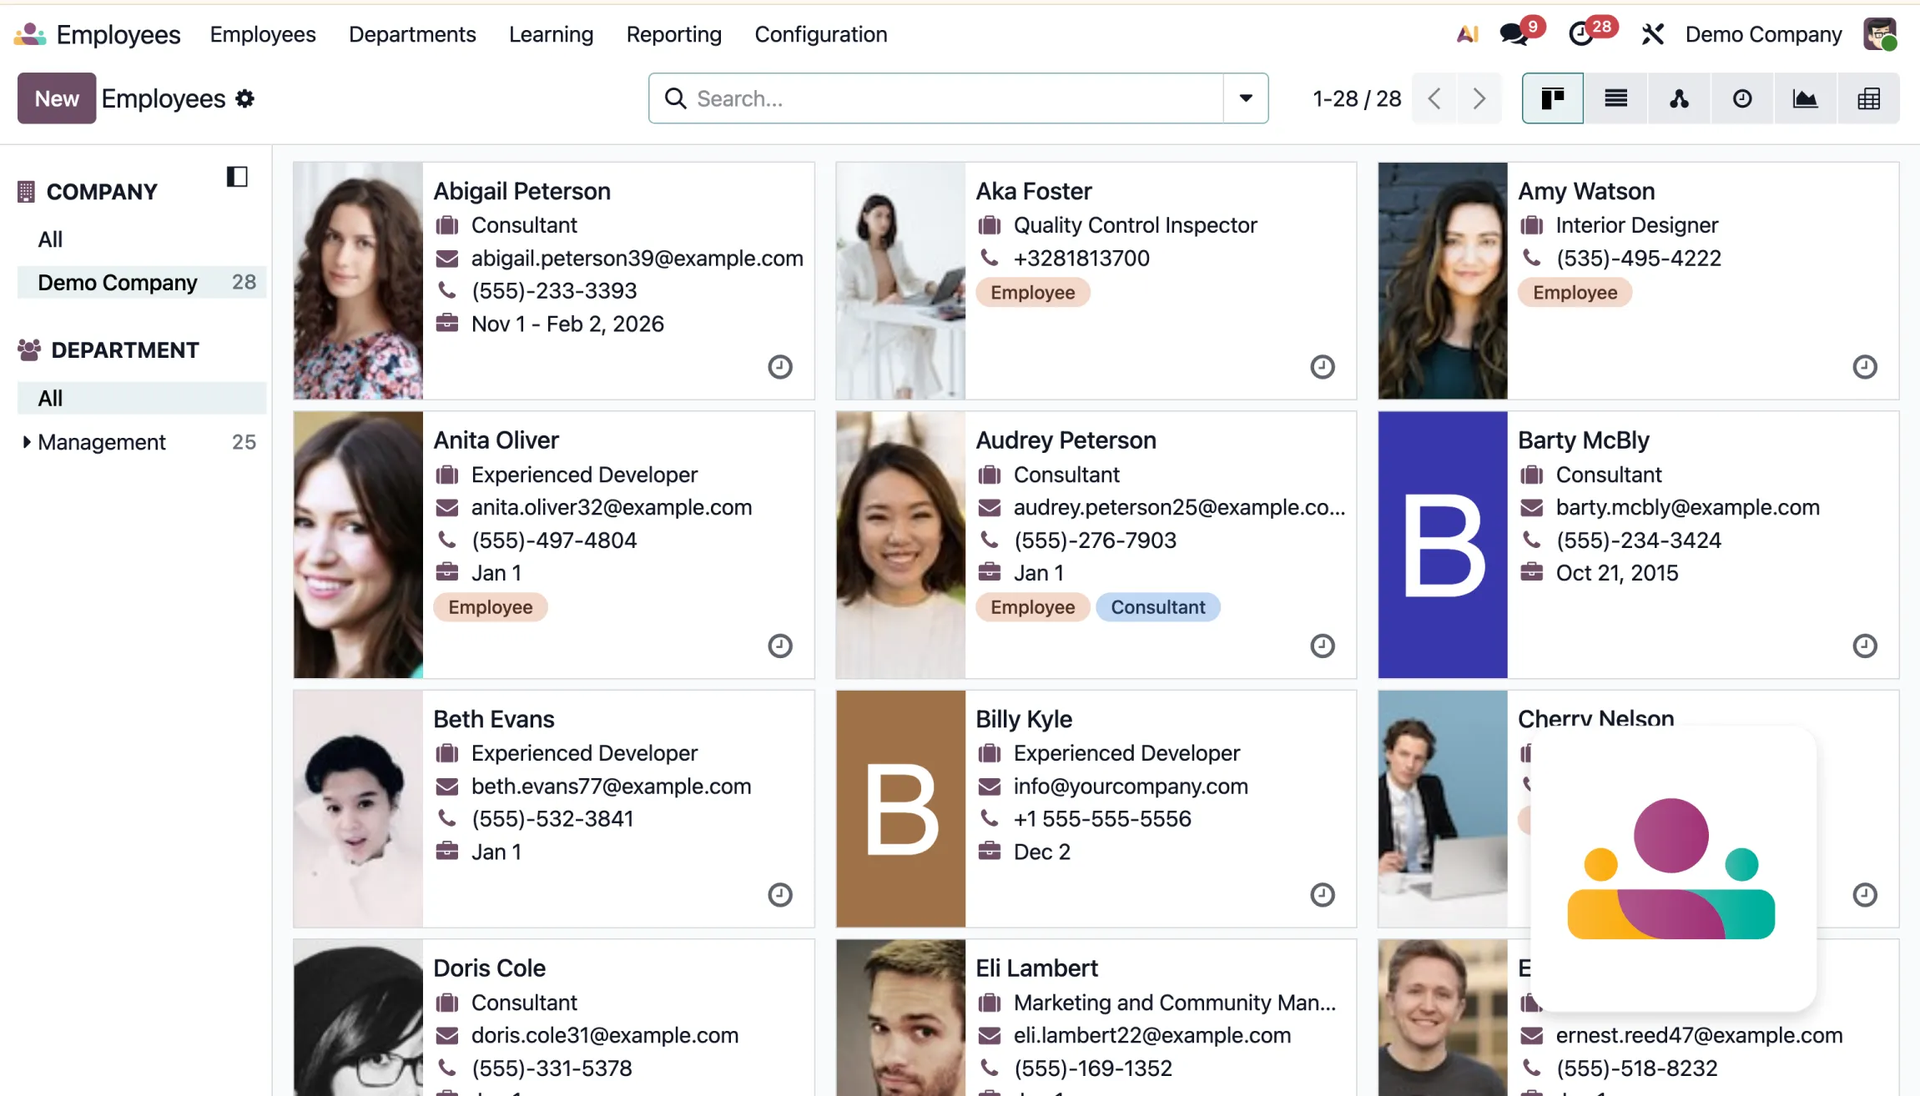1920x1096 pixels.
Task: Click Oct 21, 2015 on Barty McBly card
Action: click(x=1617, y=573)
